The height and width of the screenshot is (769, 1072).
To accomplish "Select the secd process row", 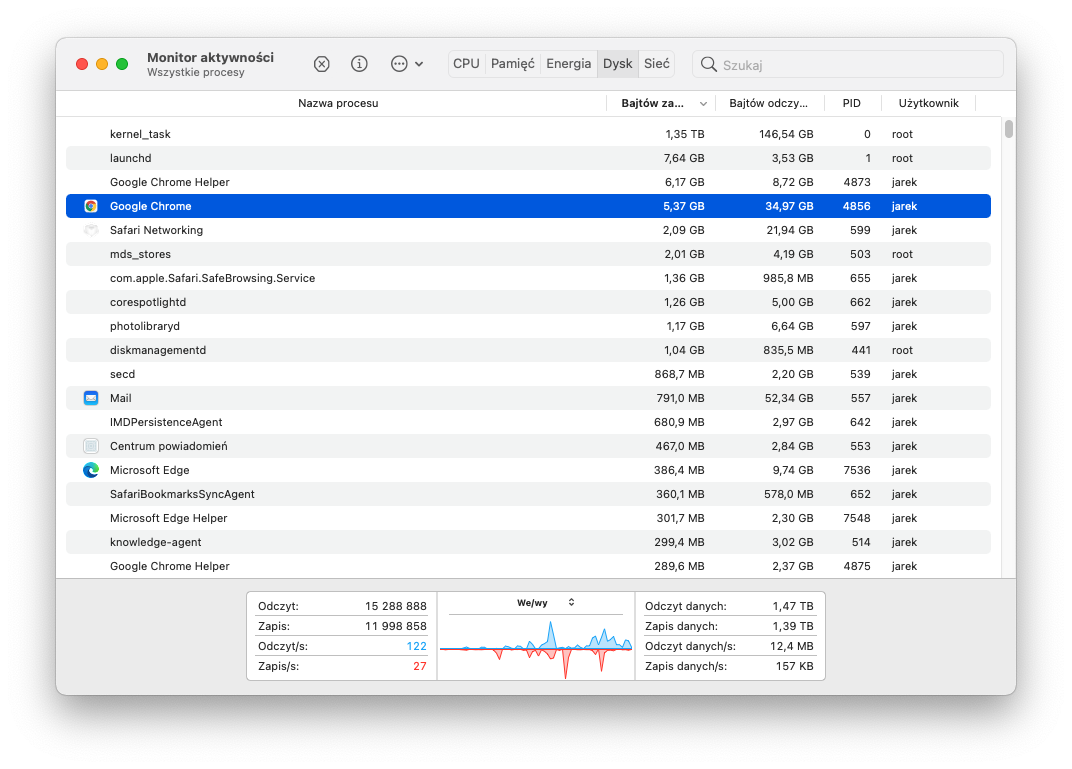I will (528, 375).
